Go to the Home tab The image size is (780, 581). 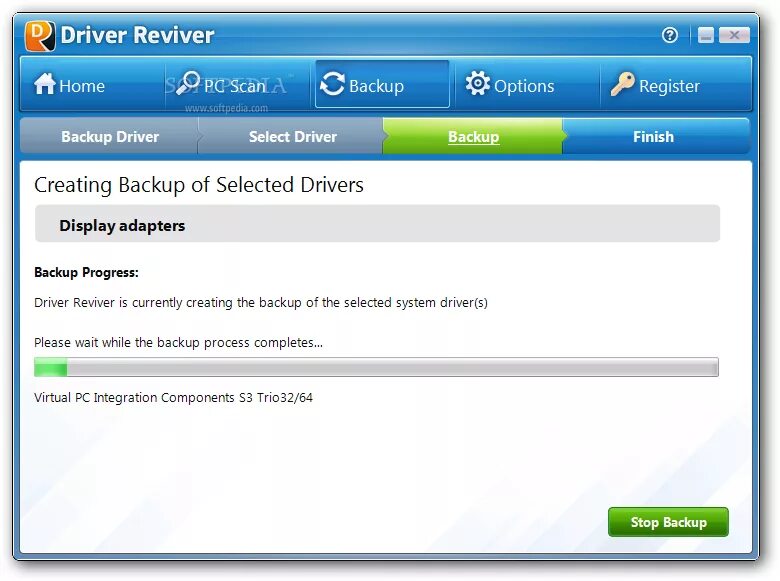(x=93, y=84)
